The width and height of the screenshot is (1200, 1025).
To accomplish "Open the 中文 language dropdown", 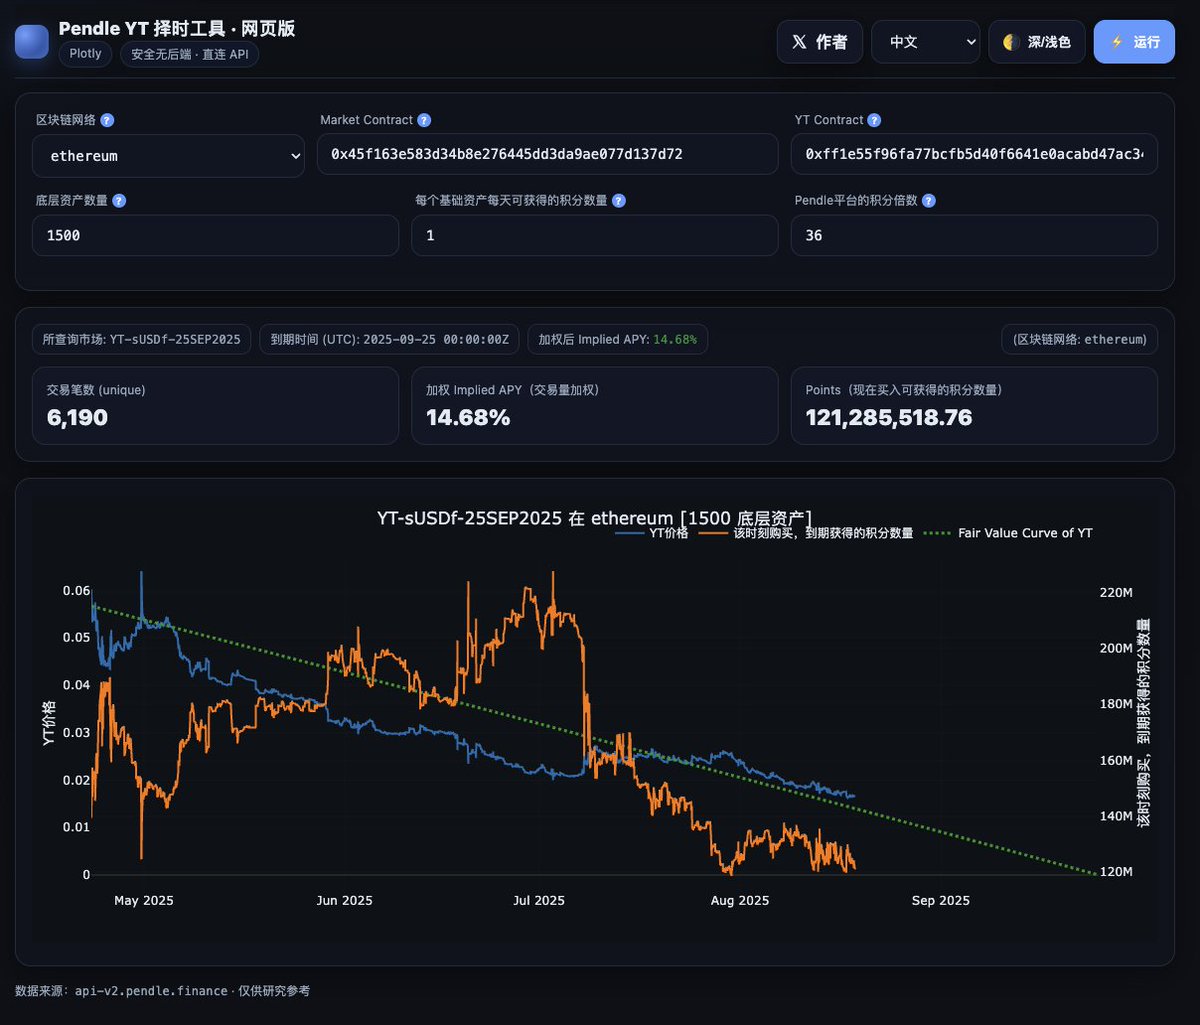I will [x=925, y=42].
